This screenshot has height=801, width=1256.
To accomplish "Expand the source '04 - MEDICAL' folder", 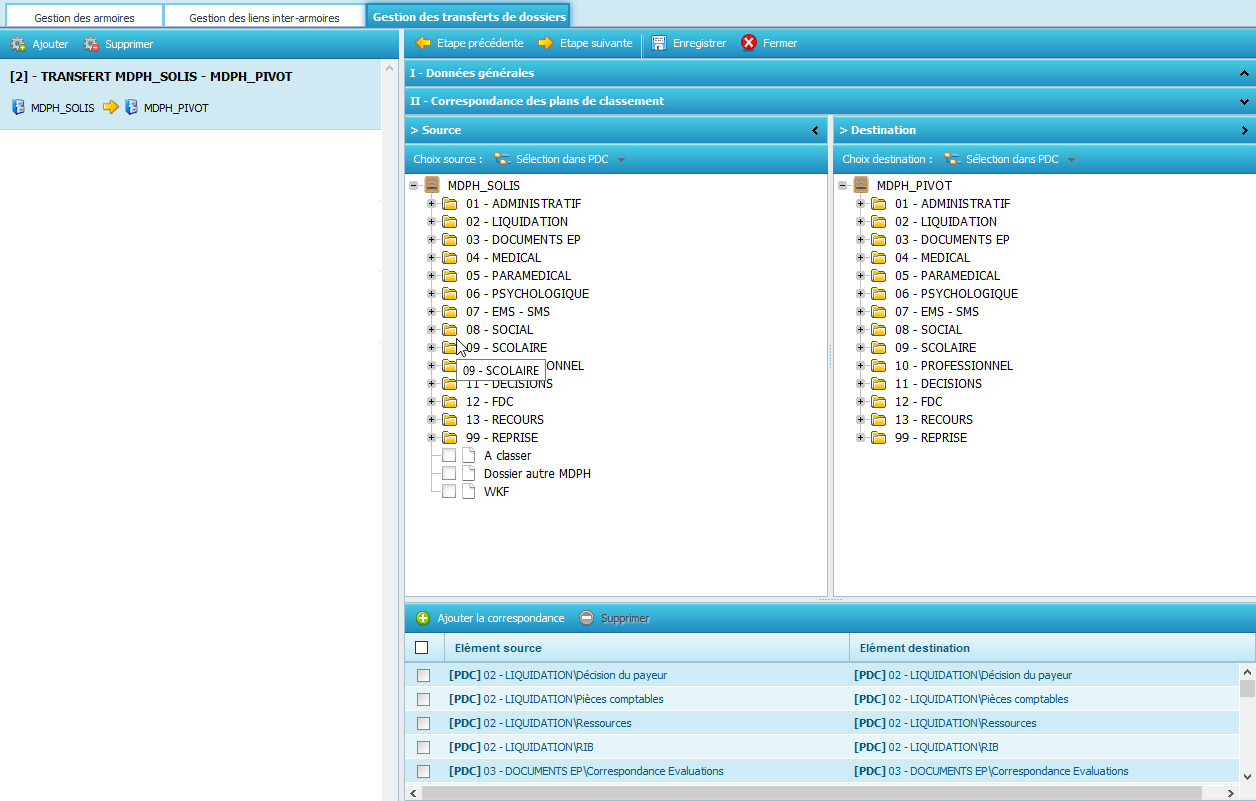I will (432, 257).
